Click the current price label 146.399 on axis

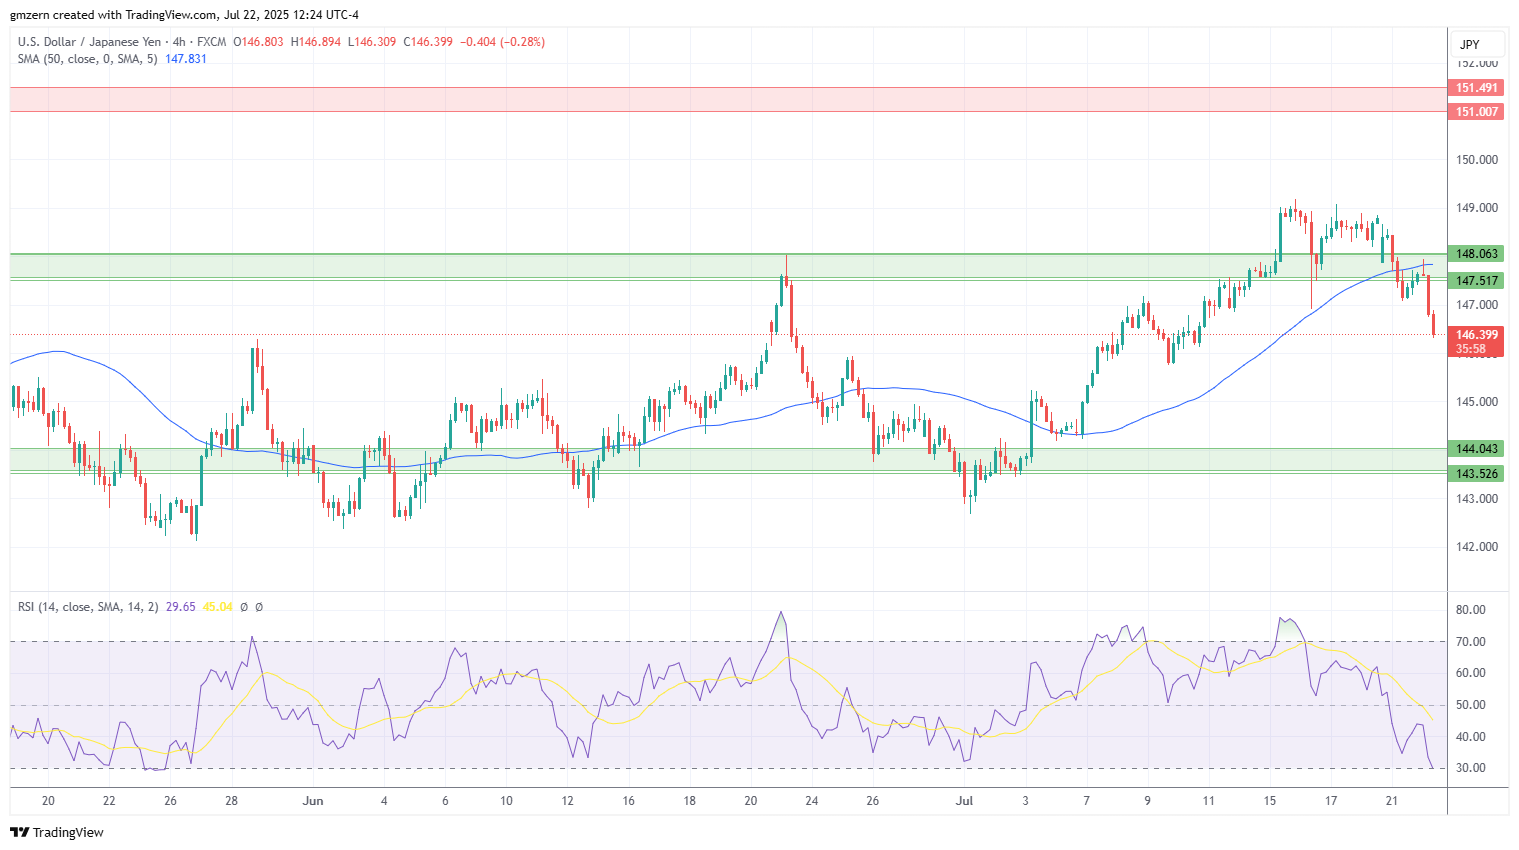point(1476,335)
